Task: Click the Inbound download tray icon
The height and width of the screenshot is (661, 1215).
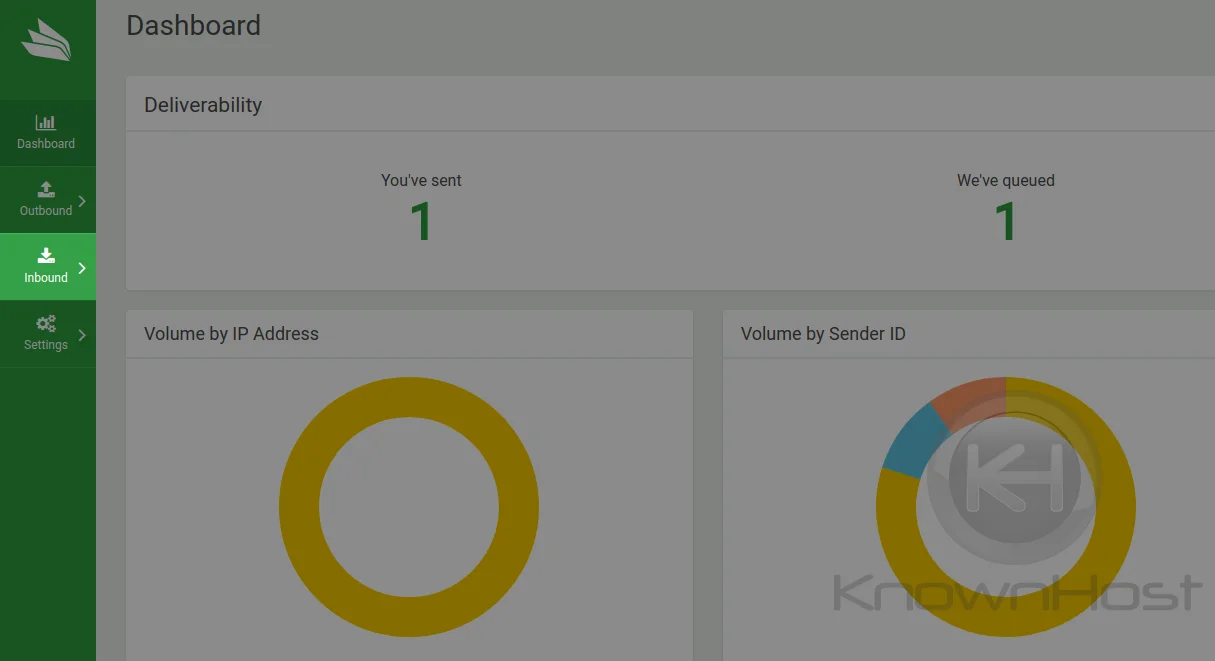Action: [x=46, y=256]
